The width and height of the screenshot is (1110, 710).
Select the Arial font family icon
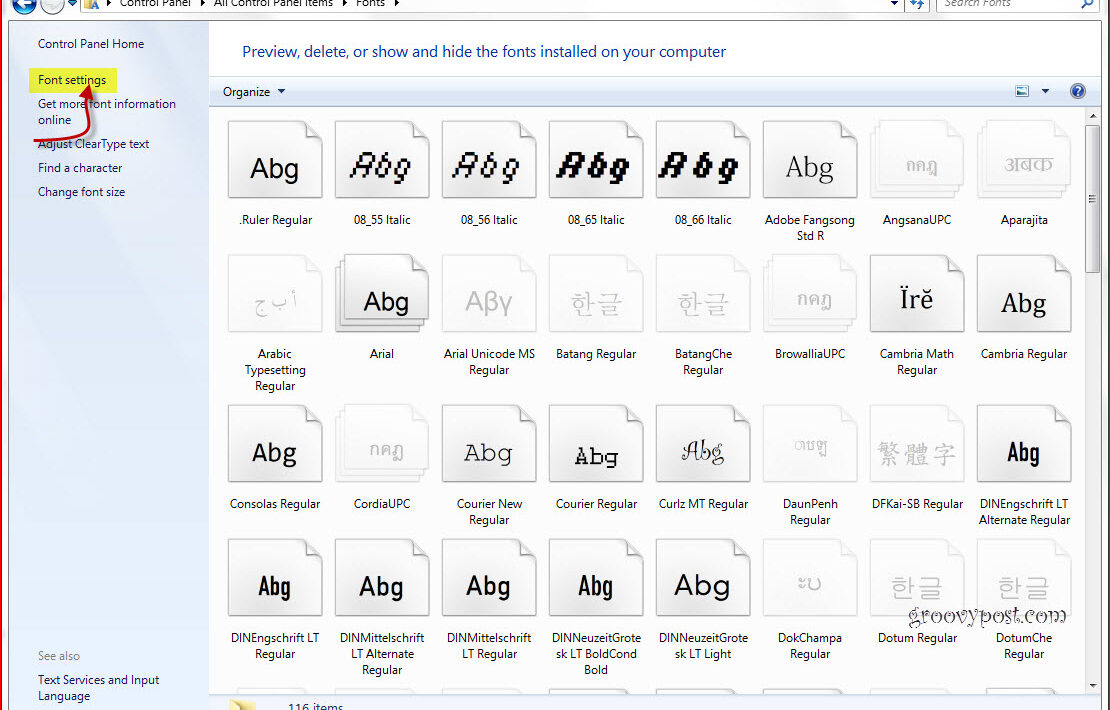[382, 294]
